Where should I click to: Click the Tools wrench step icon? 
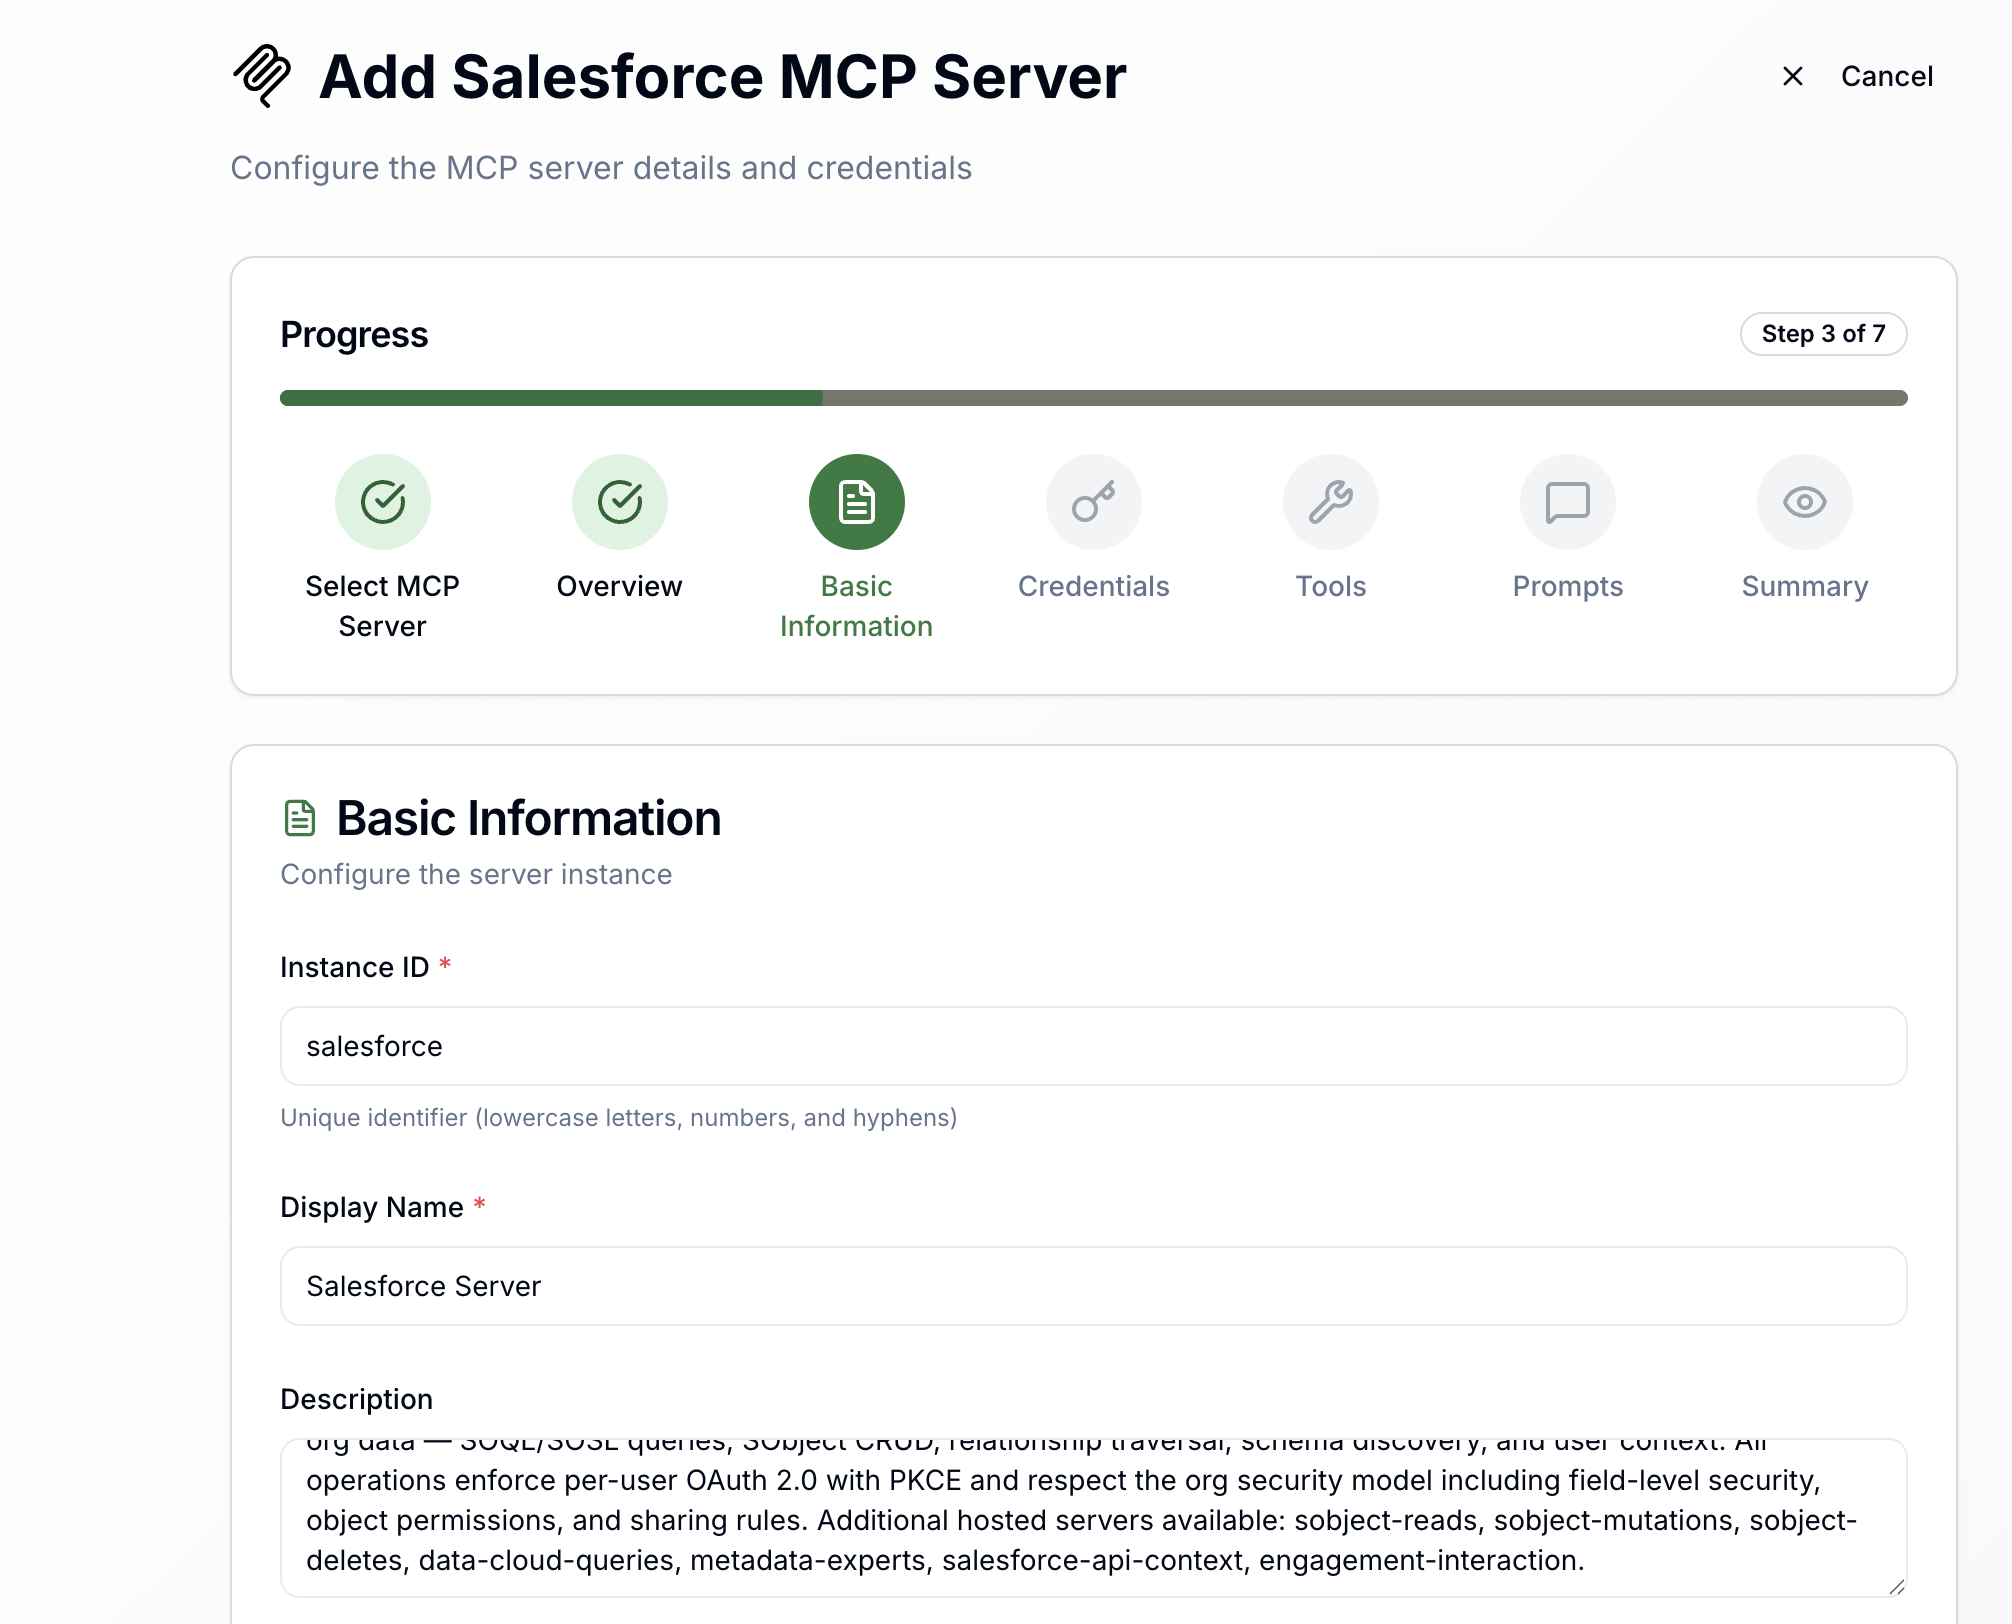pos(1331,502)
